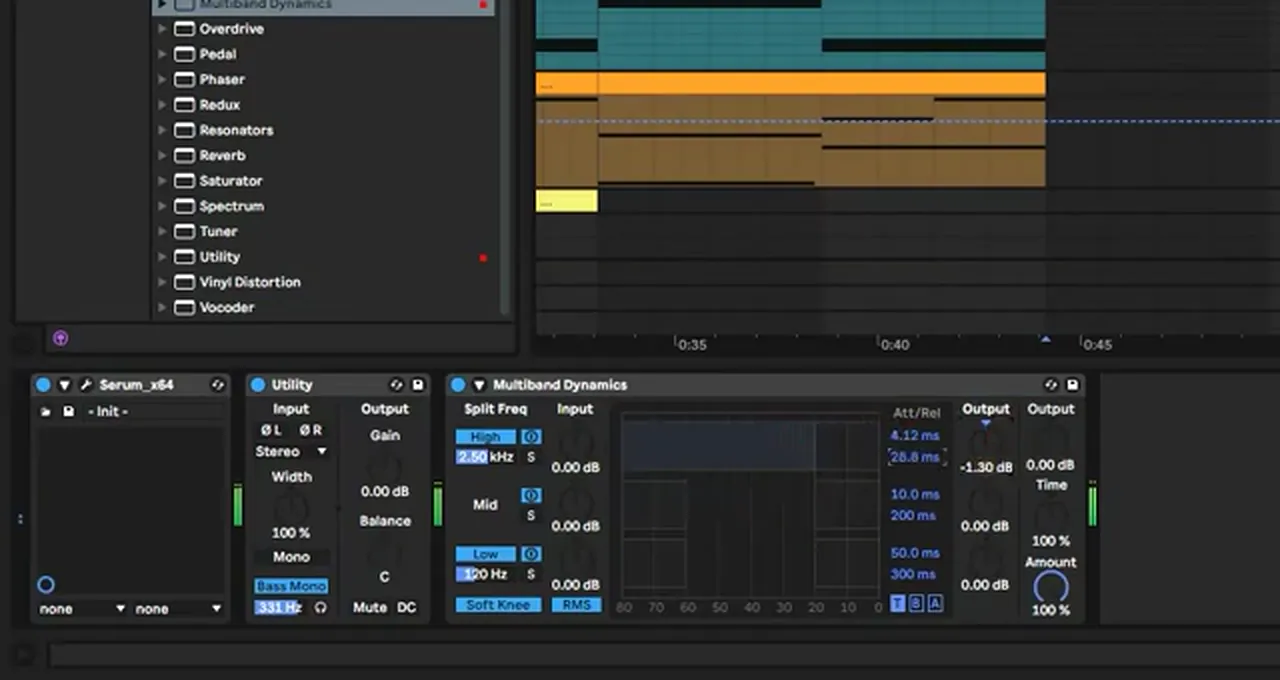Viewport: 1280px width, 680px height.
Task: Click the 2.50 kHz high split frequency field
Action: tap(486, 457)
